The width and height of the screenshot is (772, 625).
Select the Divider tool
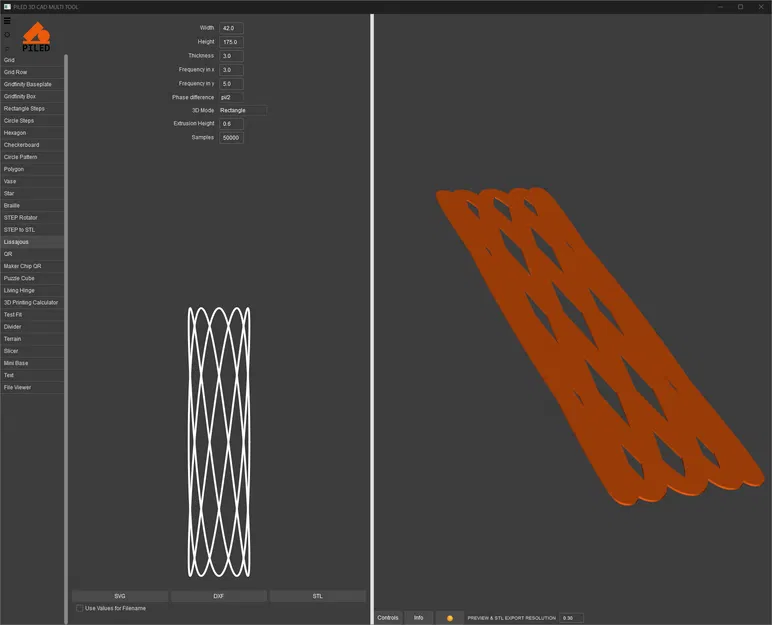coord(32,327)
